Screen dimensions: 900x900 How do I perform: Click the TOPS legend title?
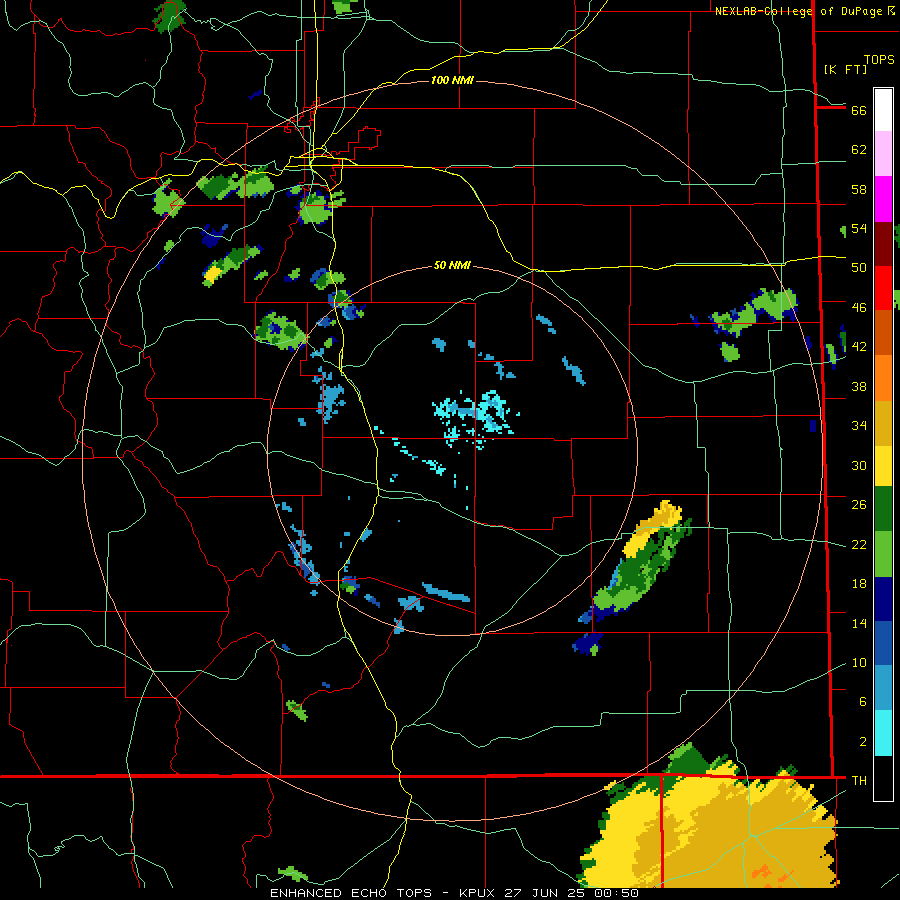coord(879,60)
